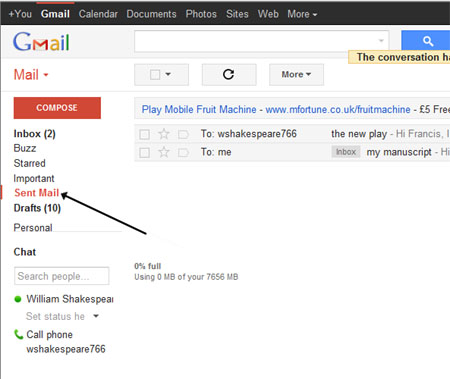Click 'To: wshakespeare766' recipient text
The height and width of the screenshot is (379, 450).
pyautogui.click(x=249, y=134)
